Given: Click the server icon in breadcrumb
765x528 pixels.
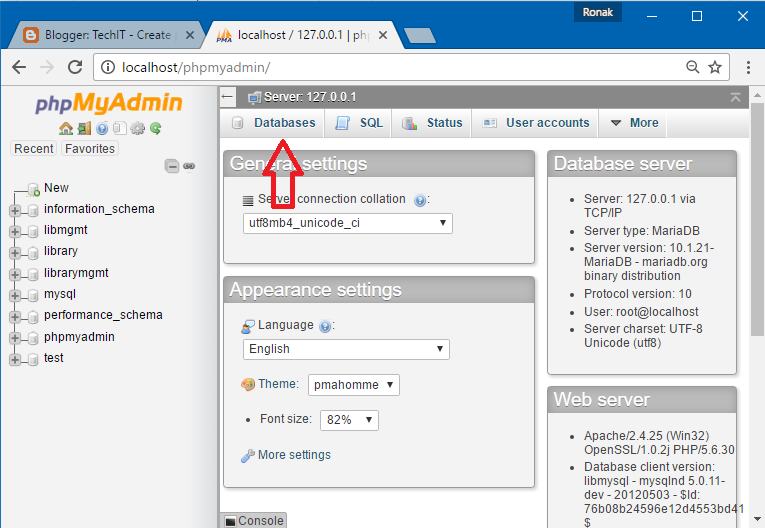Looking at the screenshot, I should (x=254, y=98).
